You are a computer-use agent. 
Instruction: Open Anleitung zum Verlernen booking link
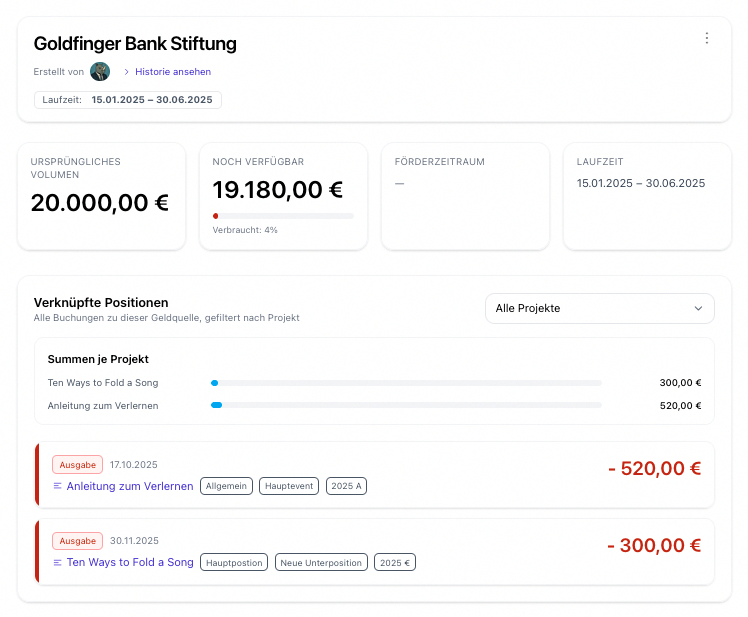click(x=130, y=486)
